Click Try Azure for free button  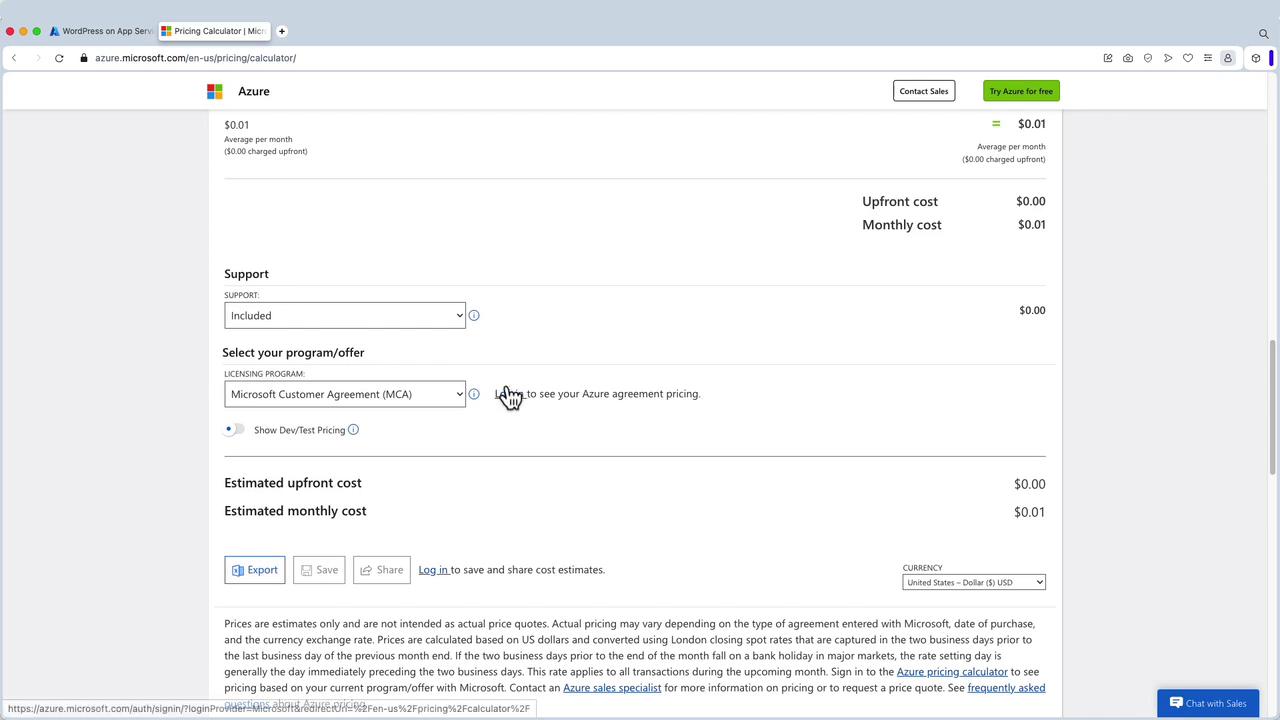pyautogui.click(x=1021, y=91)
